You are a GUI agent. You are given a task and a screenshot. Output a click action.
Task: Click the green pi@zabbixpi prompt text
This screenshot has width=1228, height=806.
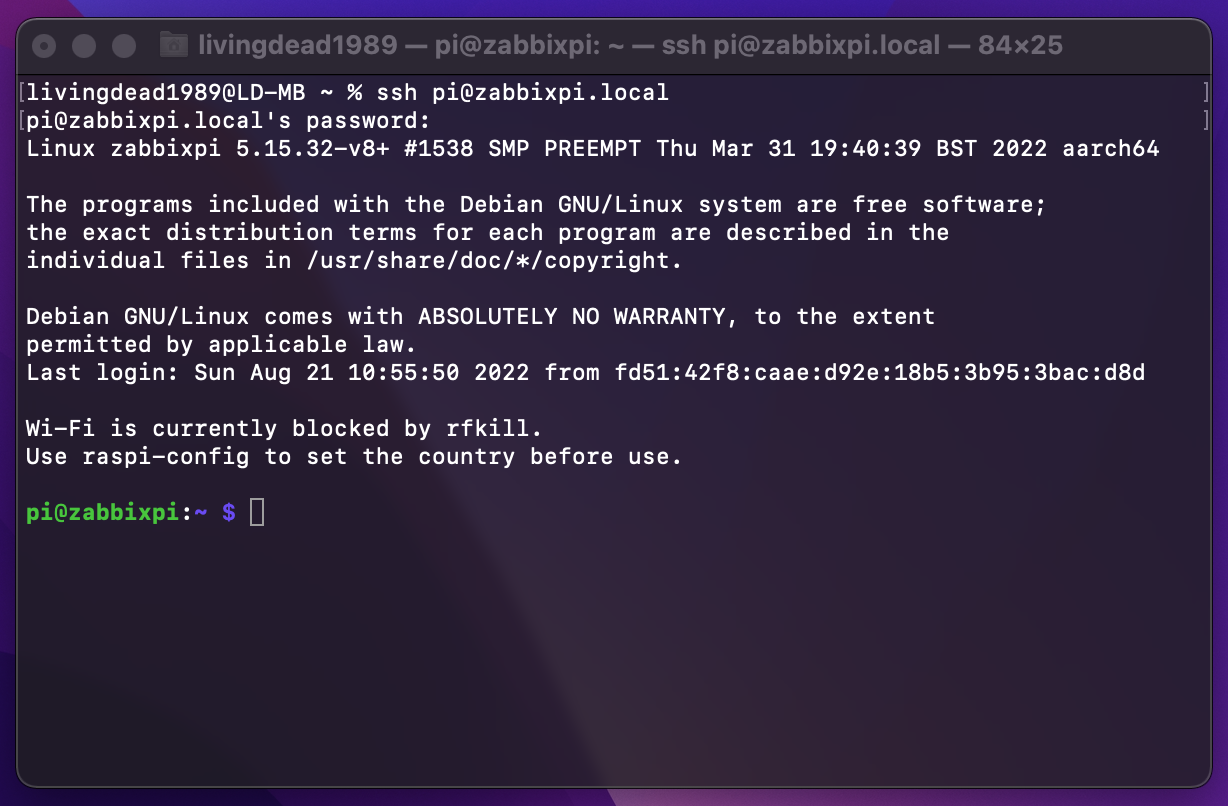point(103,512)
